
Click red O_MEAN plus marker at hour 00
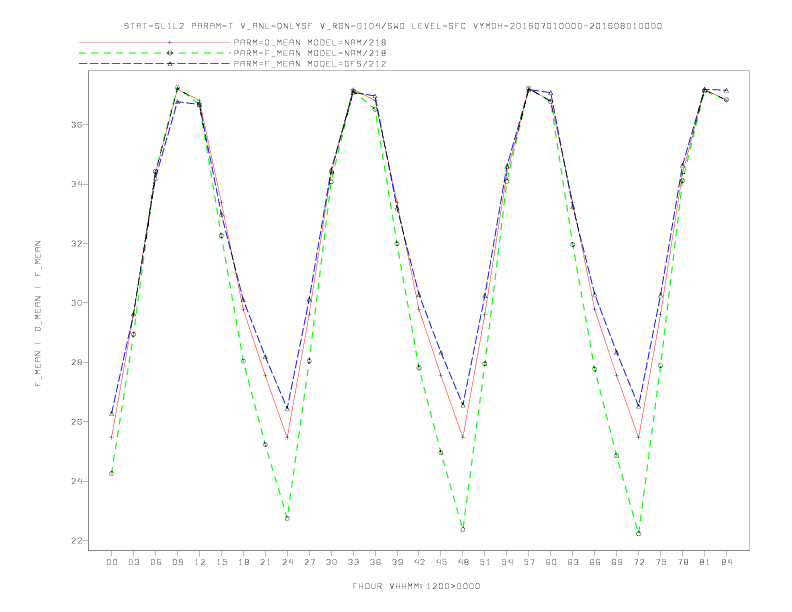[x=112, y=437]
